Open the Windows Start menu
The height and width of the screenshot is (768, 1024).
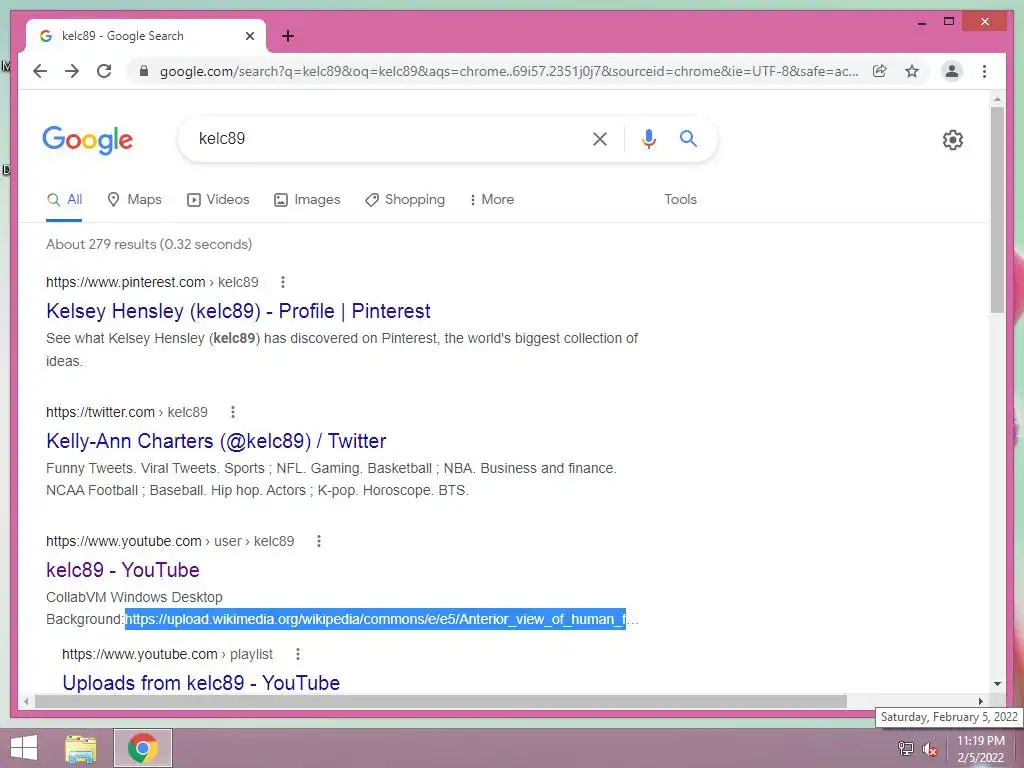tap(24, 748)
